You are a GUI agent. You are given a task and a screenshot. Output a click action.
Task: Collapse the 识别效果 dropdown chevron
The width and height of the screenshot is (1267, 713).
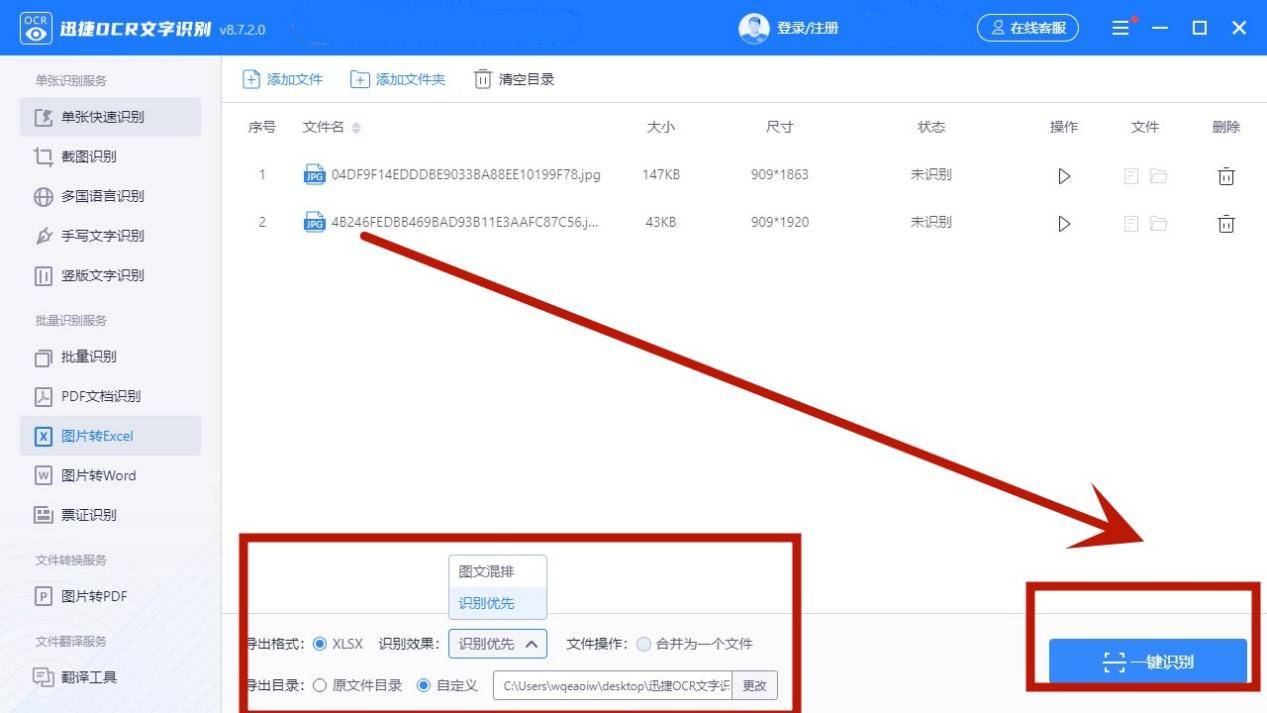pos(532,644)
